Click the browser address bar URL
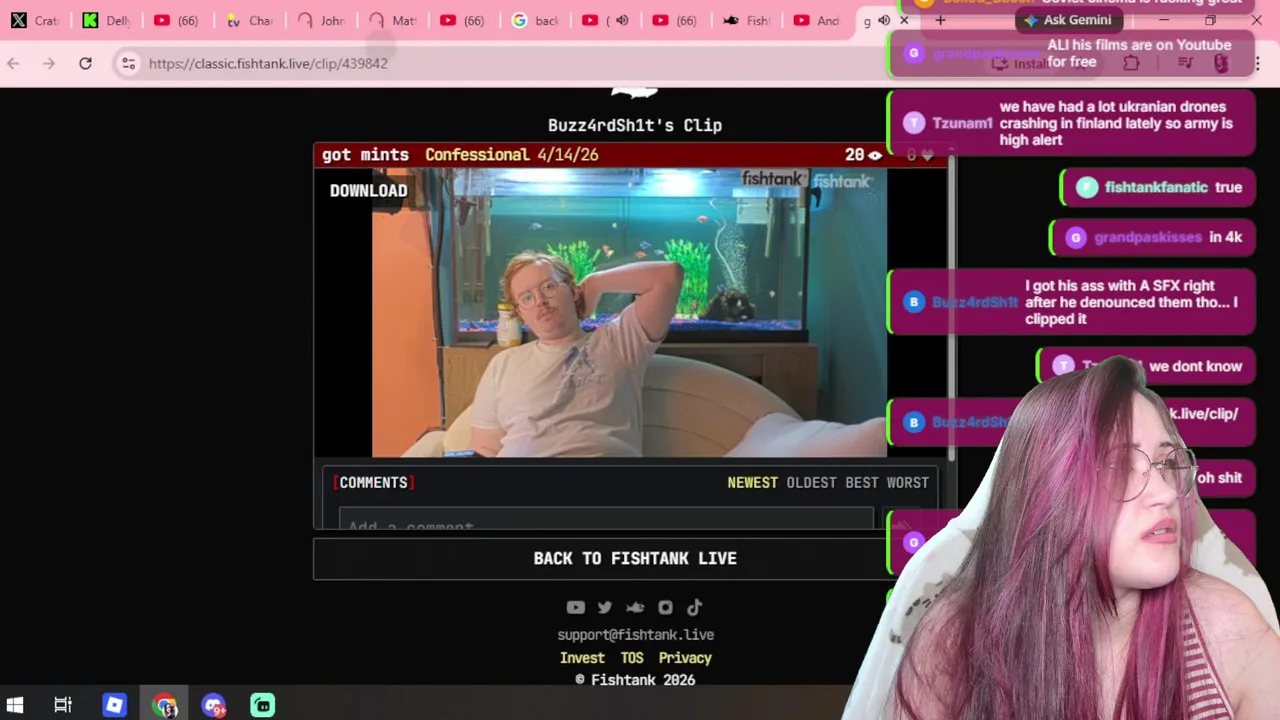 [268, 63]
